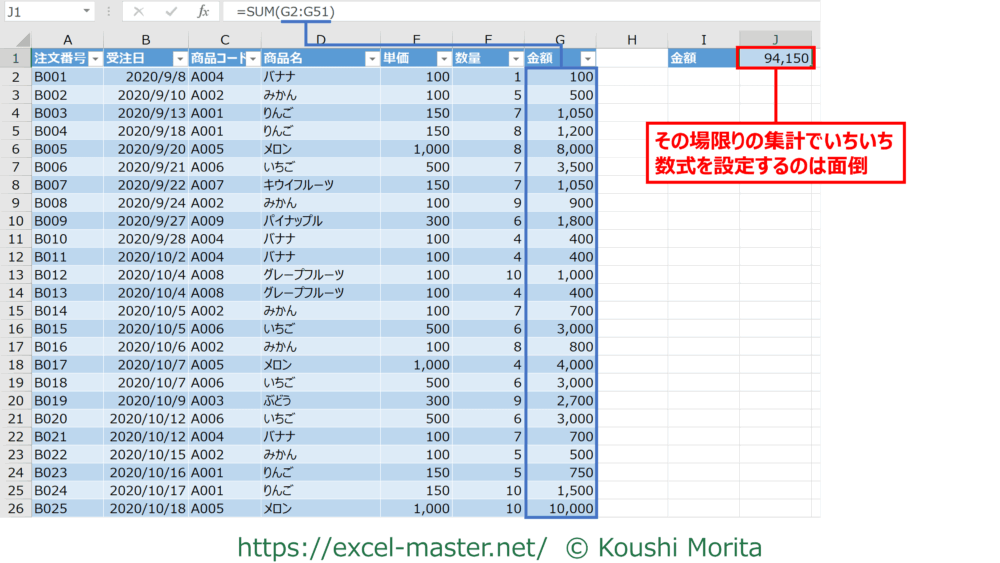Open the 注文番号 filter dropdown

click(95, 59)
